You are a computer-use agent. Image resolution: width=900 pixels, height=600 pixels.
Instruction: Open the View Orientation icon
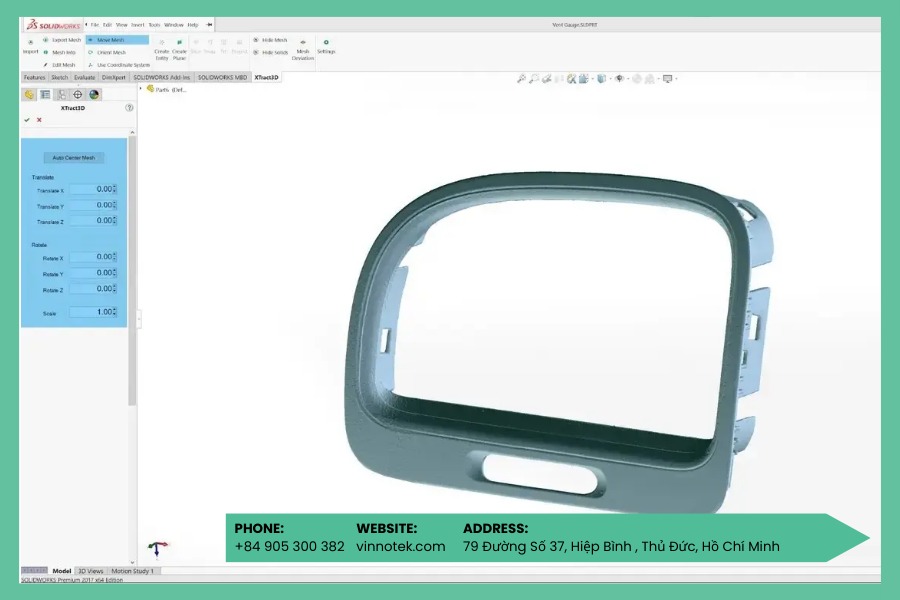click(x=584, y=79)
